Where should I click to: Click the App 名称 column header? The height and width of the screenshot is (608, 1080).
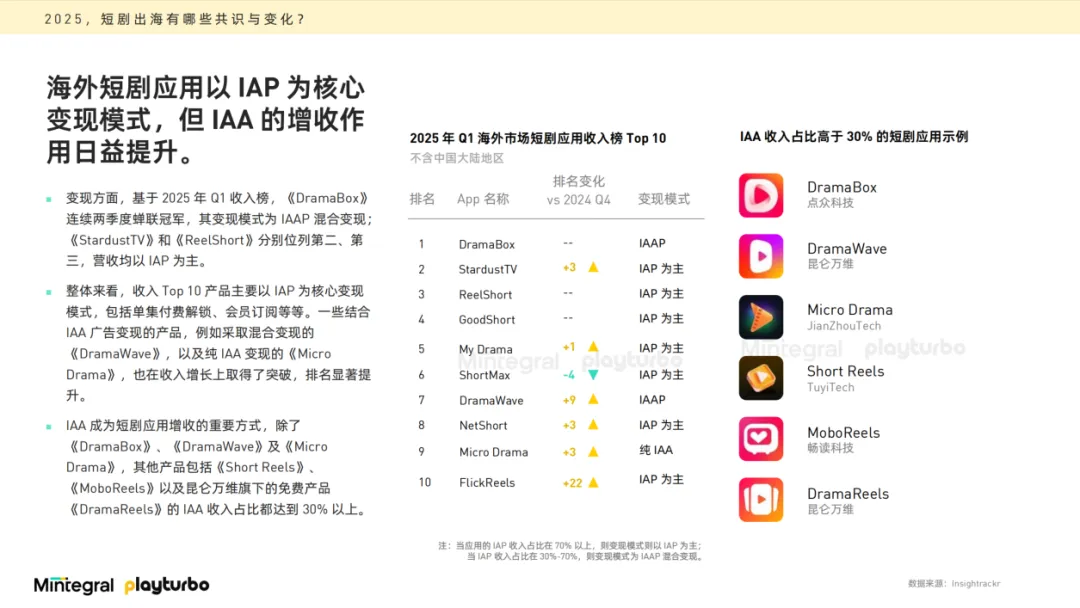point(483,199)
